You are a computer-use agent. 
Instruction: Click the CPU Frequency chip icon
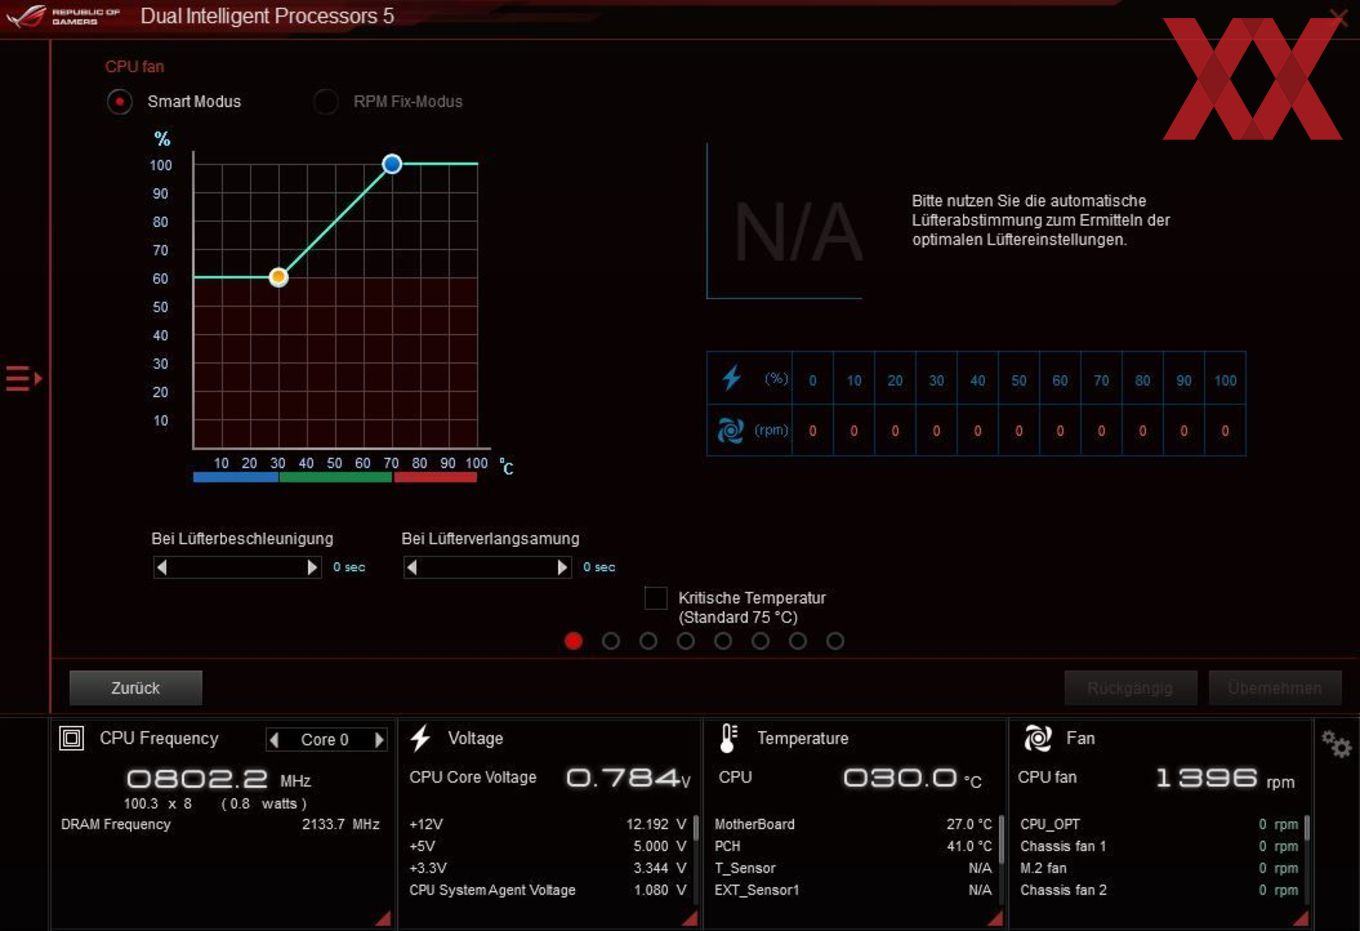[x=72, y=738]
